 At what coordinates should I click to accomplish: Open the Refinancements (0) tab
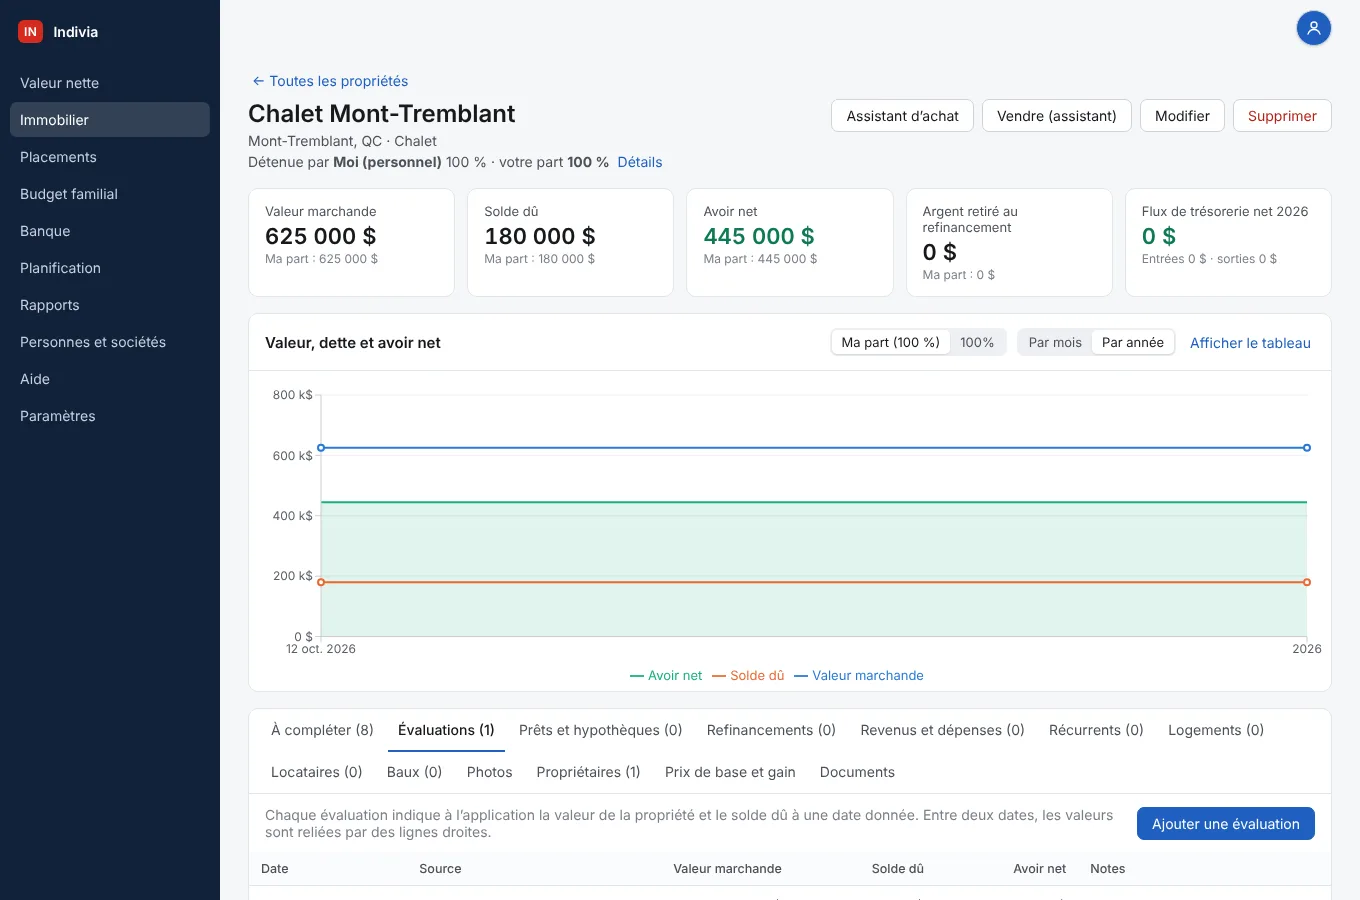pyautogui.click(x=771, y=730)
